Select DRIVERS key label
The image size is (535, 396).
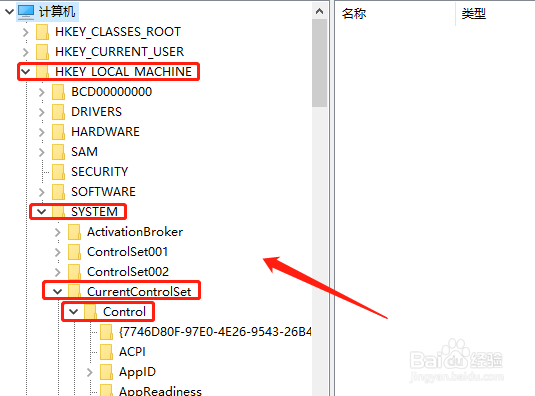[96, 112]
